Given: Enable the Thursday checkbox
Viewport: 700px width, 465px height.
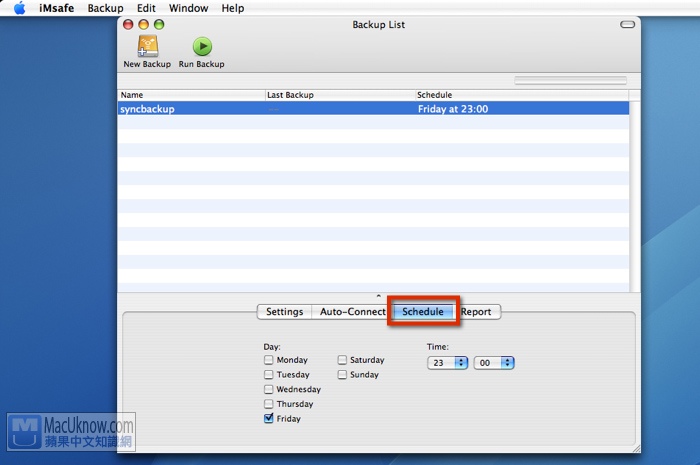Looking at the screenshot, I should coord(268,404).
